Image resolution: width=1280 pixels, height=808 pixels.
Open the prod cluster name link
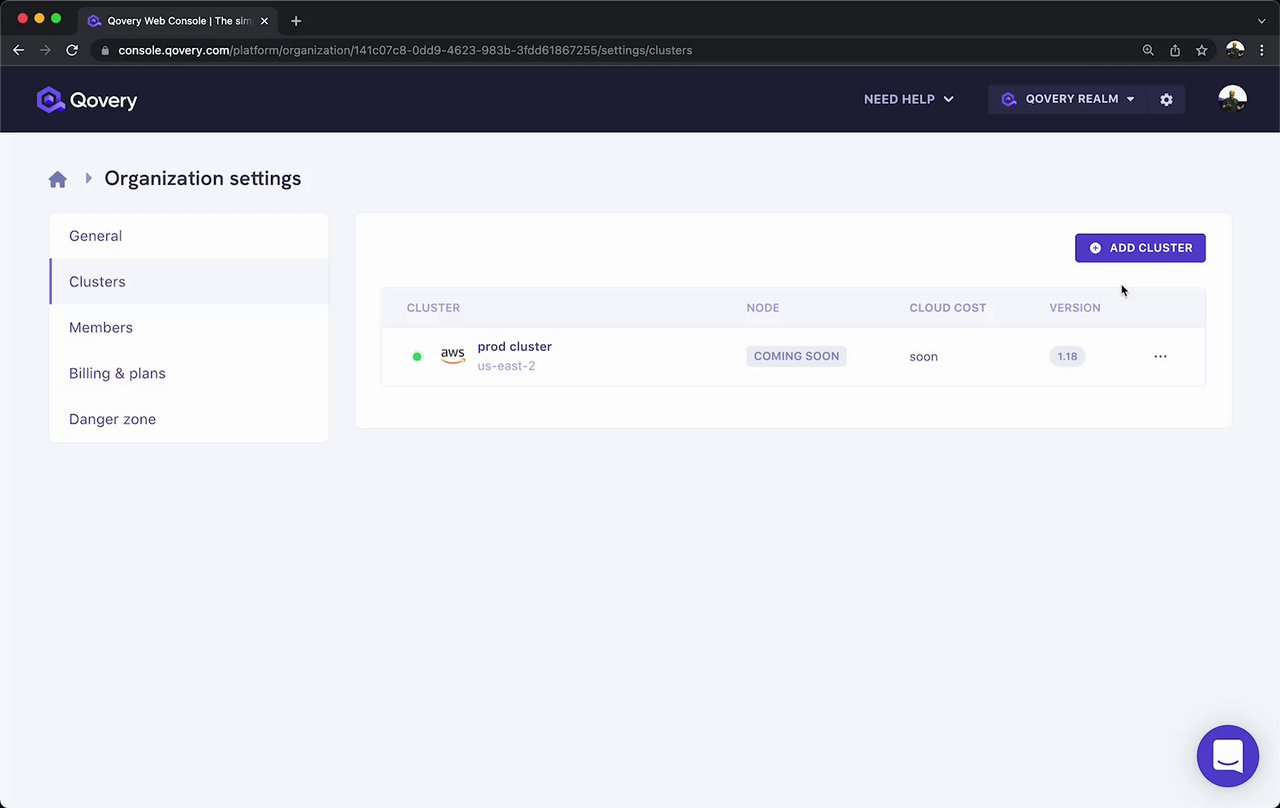click(514, 347)
